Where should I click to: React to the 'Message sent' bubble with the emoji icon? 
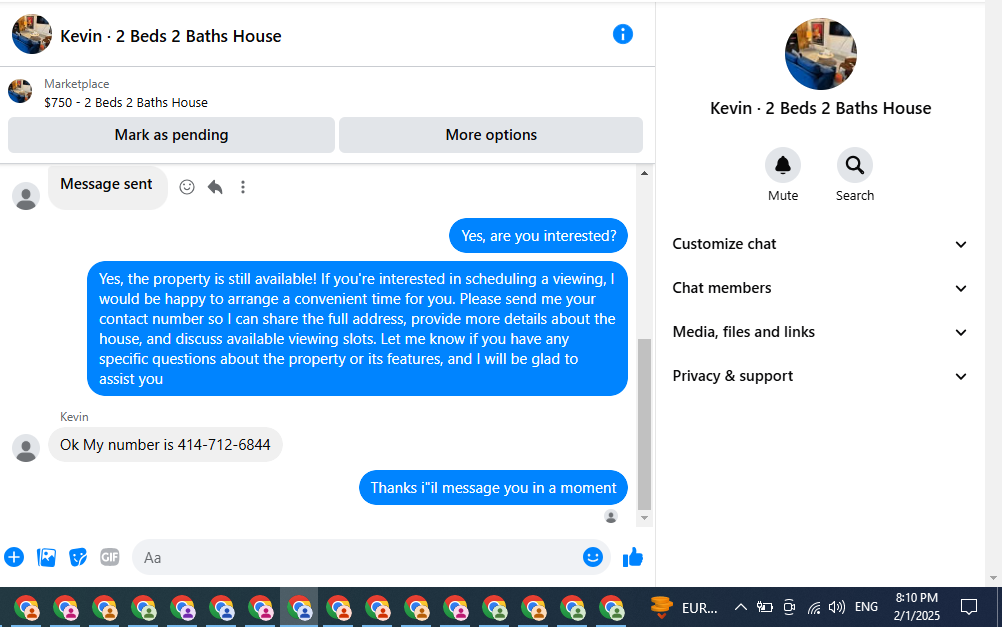click(187, 187)
